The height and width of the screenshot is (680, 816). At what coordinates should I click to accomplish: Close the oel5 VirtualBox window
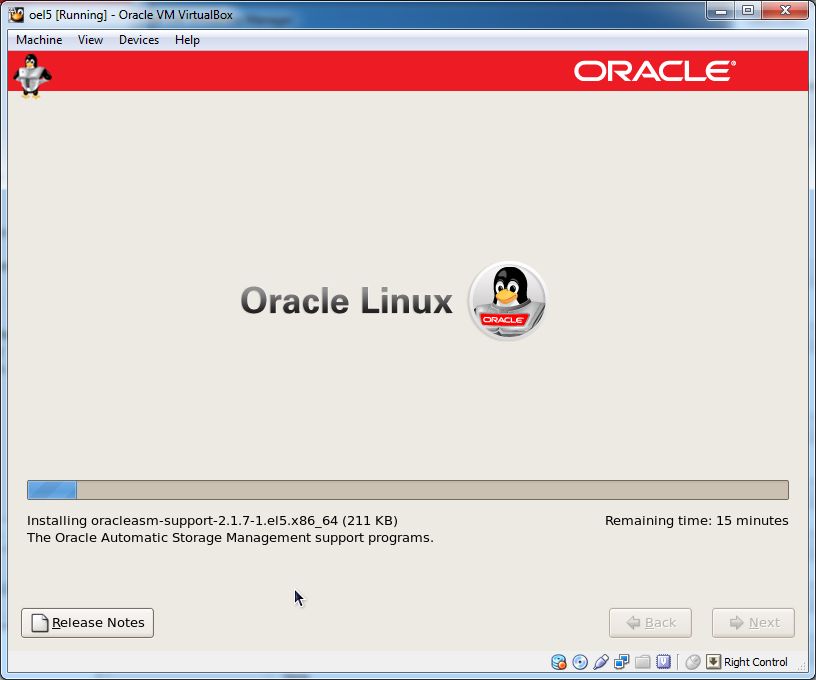click(785, 10)
